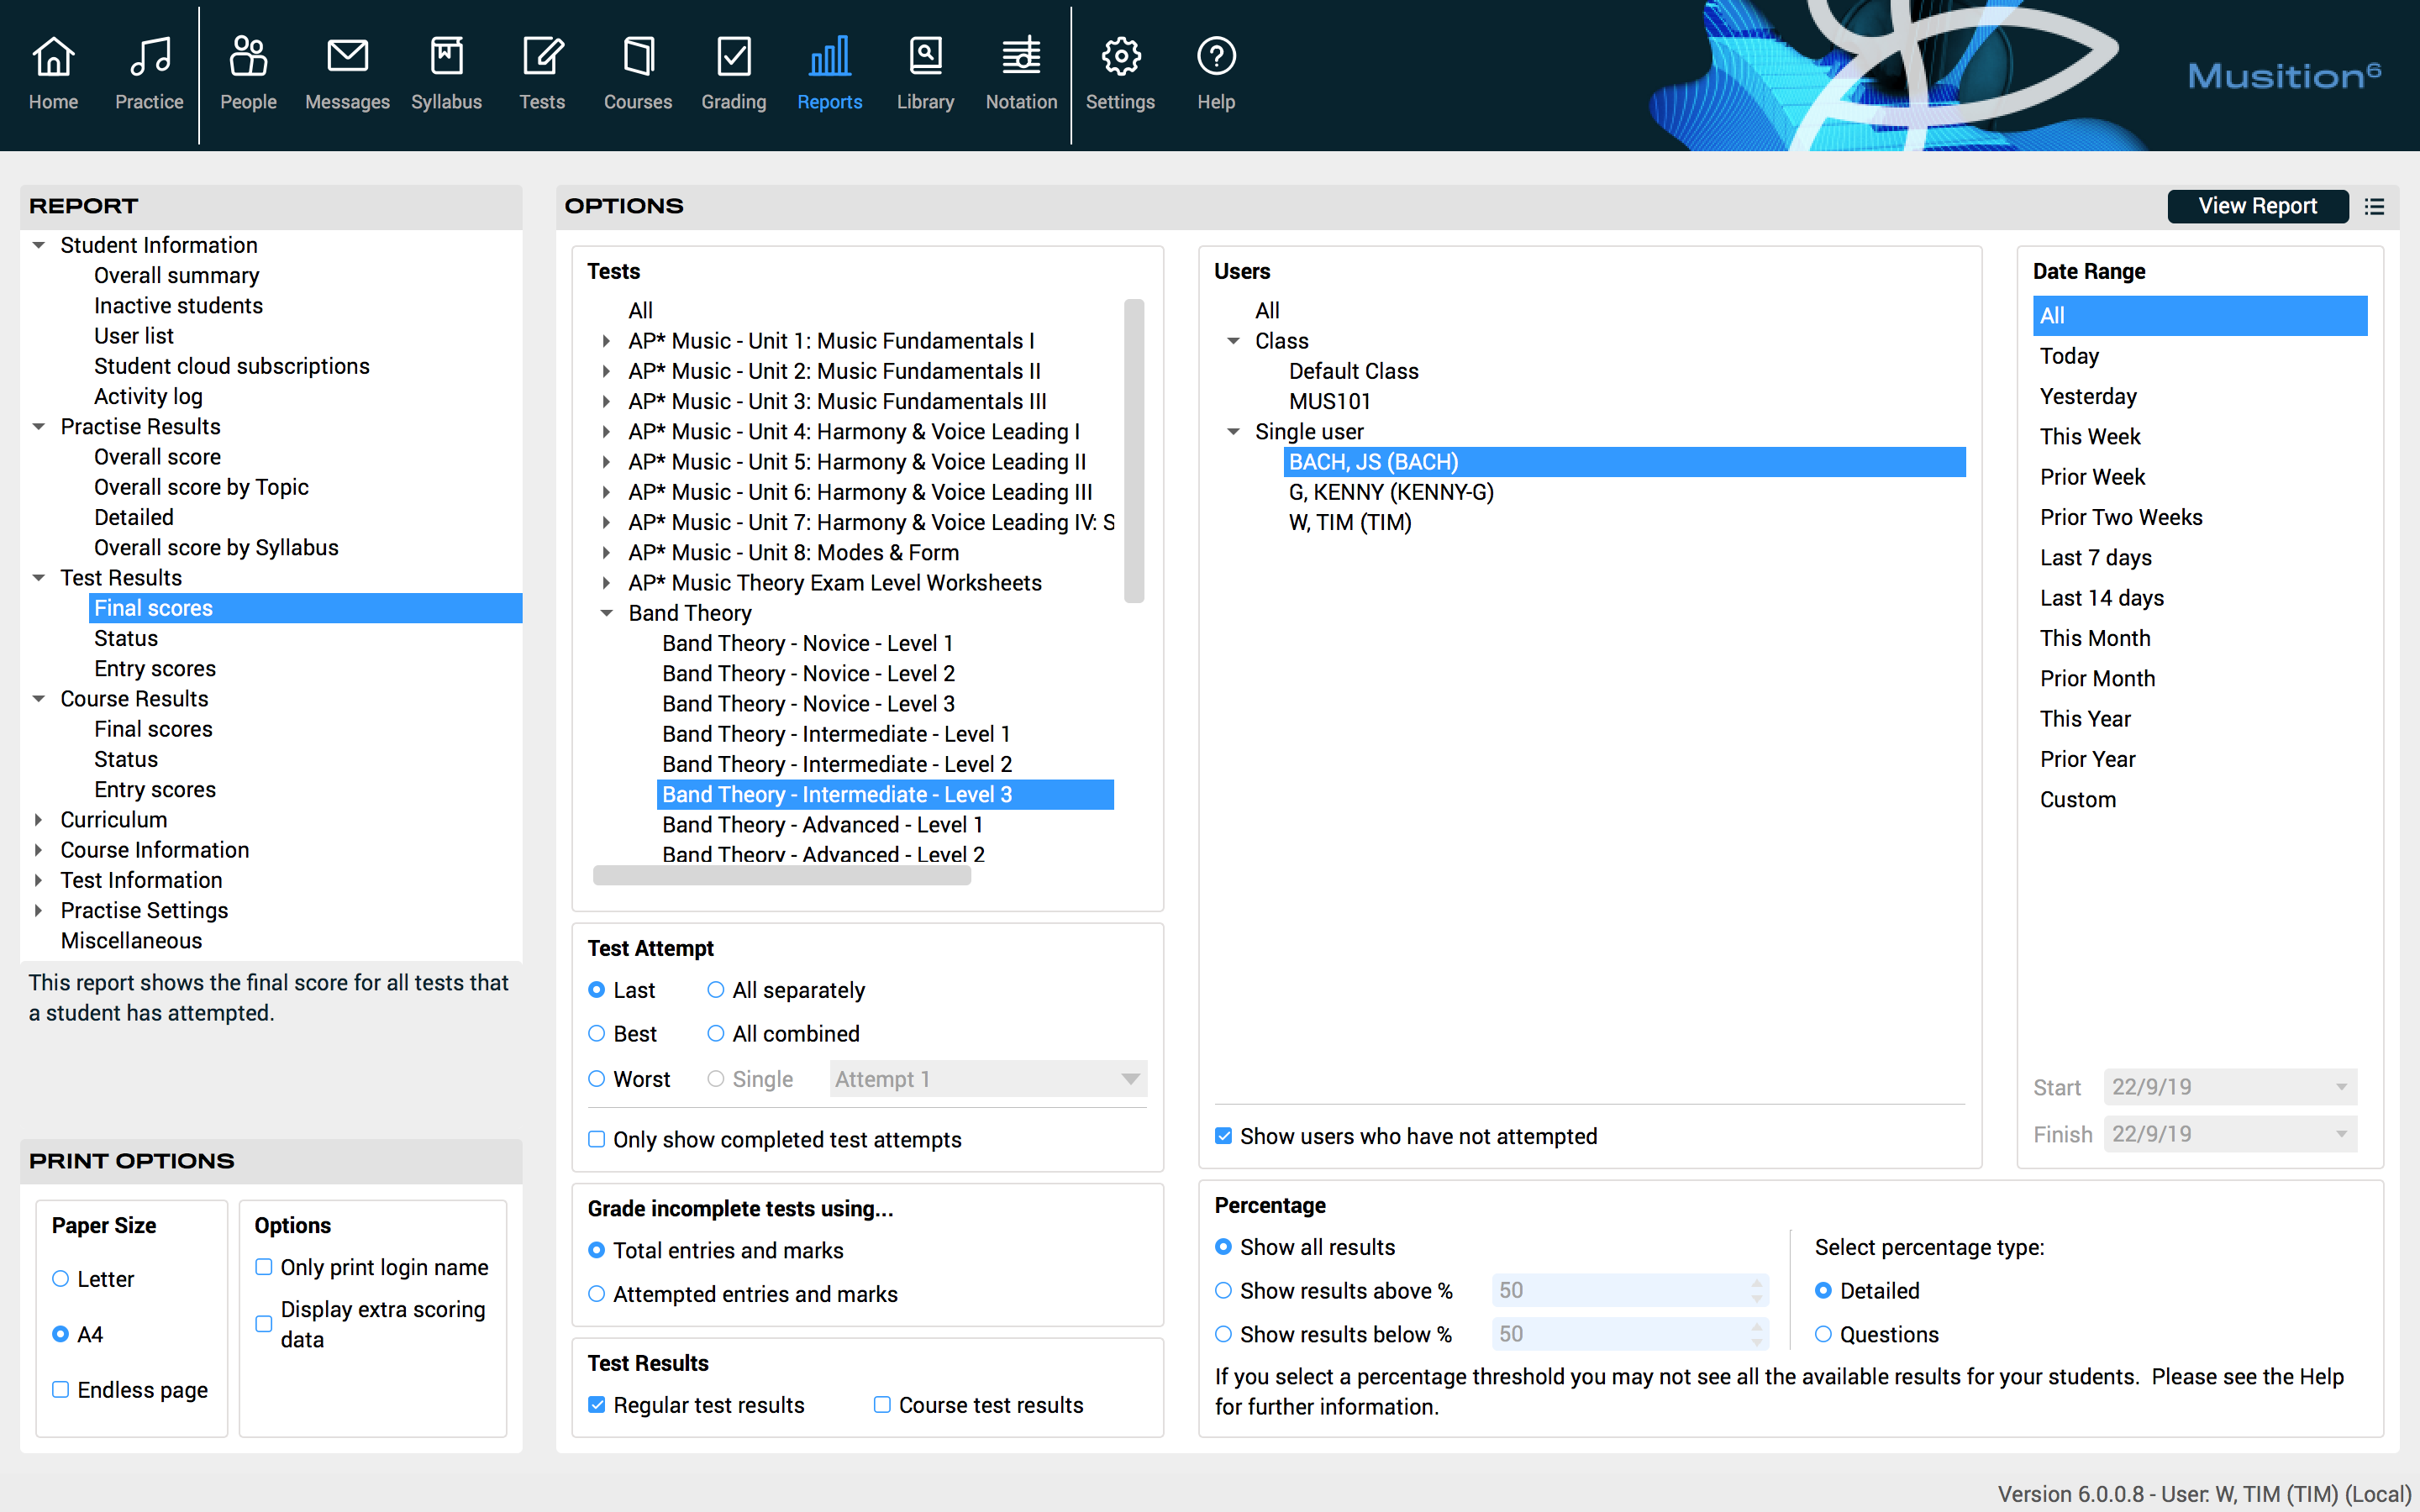Open the Syllabus icon

[446, 58]
